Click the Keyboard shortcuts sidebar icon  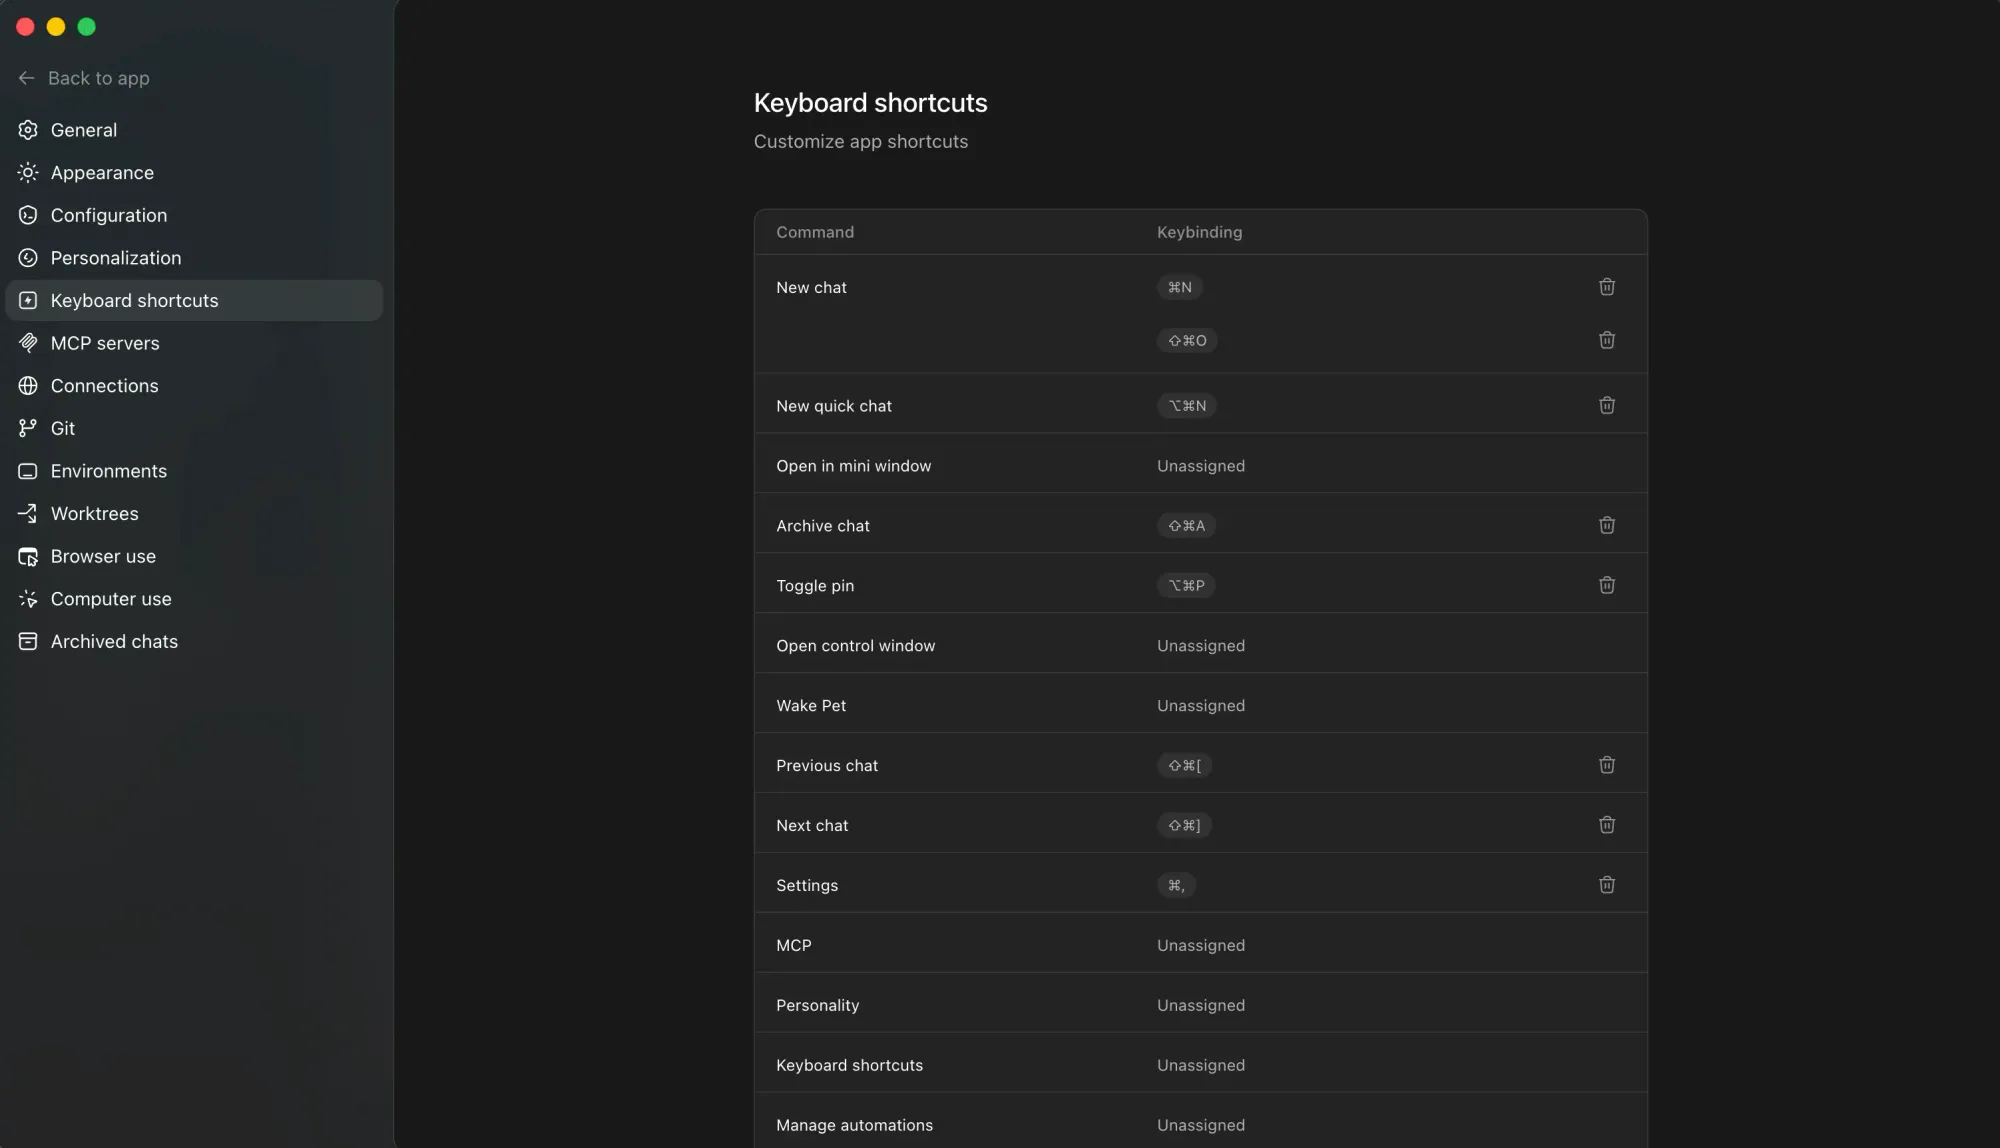[28, 301]
